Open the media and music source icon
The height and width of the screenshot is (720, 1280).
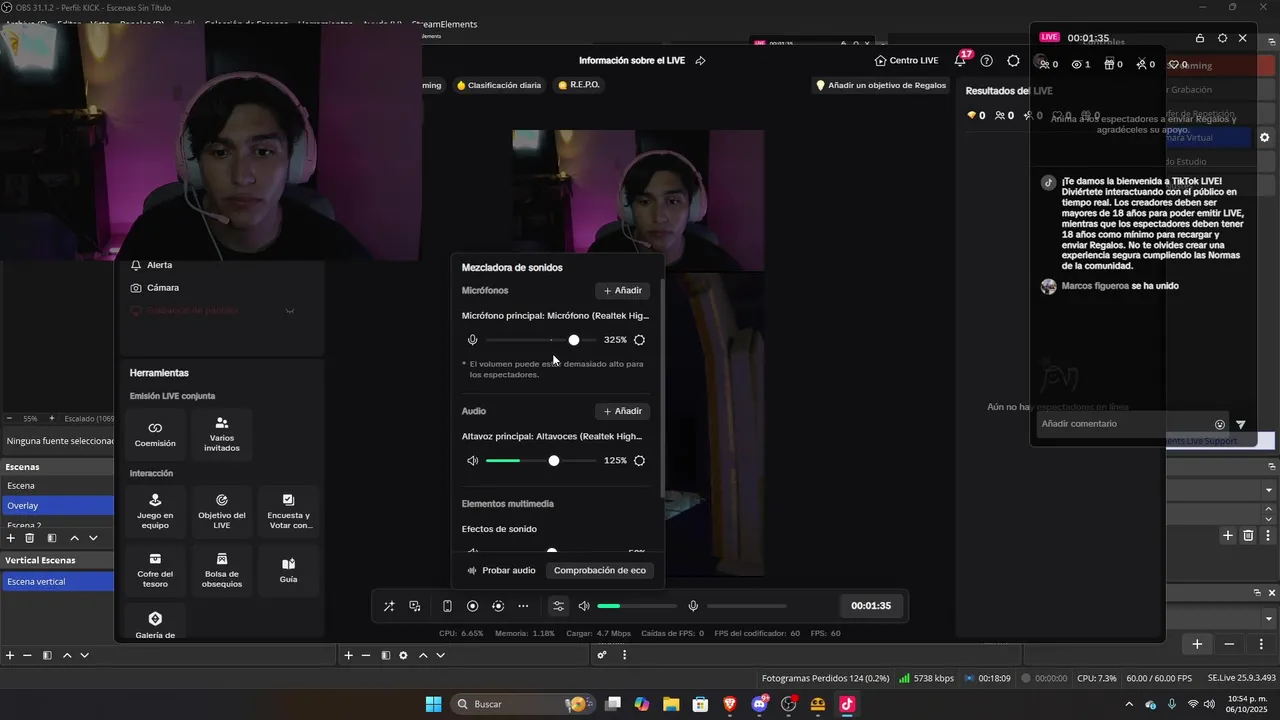click(415, 606)
